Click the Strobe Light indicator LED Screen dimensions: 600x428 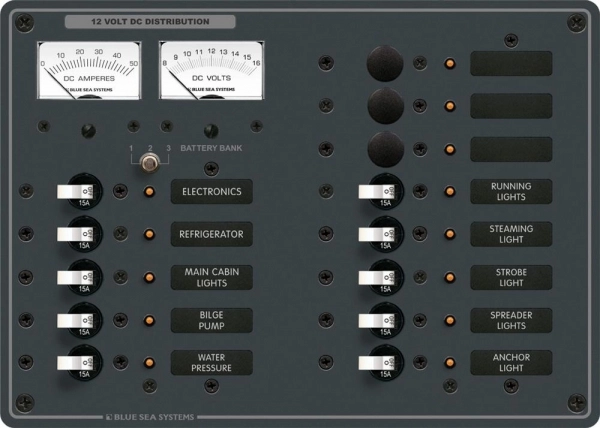[451, 278]
